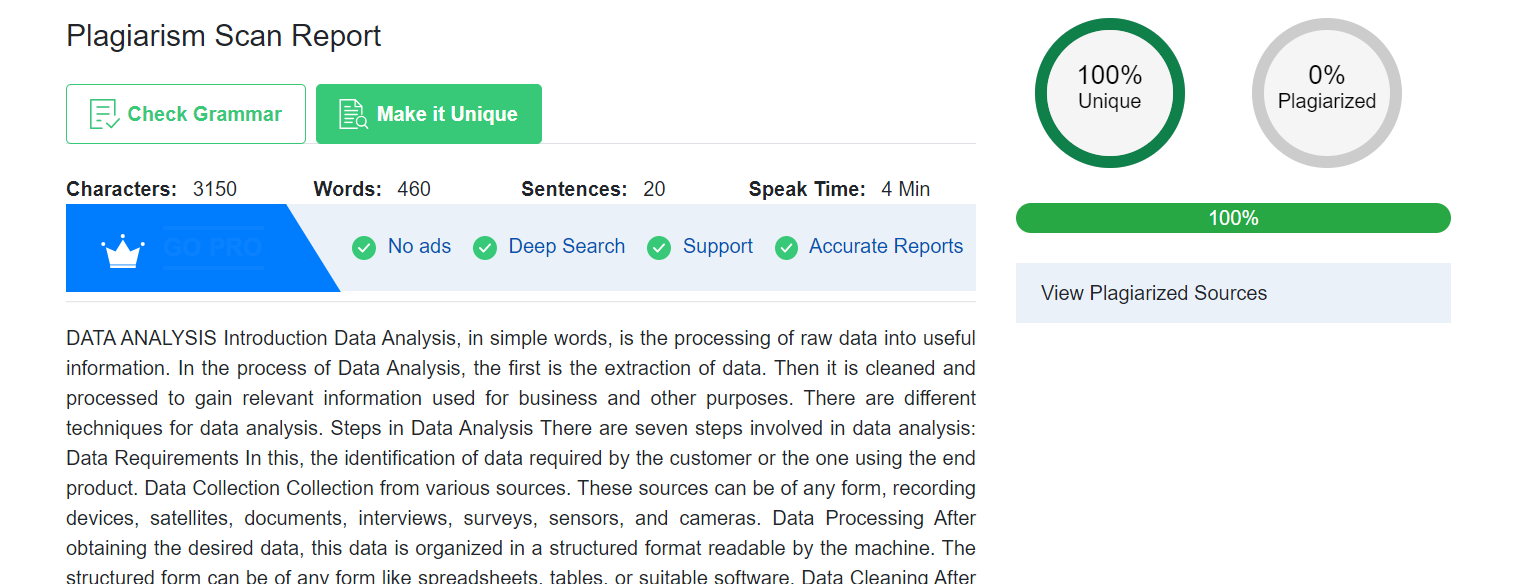Select the 0% Plagiarized circle indicator
This screenshot has width=1513, height=584.
click(1326, 93)
